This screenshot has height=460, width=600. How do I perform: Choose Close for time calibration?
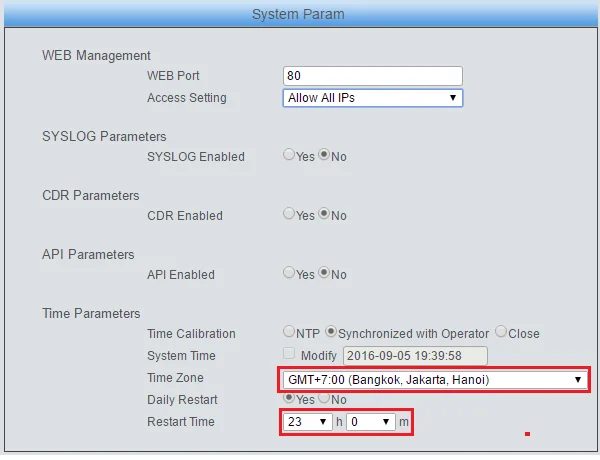click(501, 331)
